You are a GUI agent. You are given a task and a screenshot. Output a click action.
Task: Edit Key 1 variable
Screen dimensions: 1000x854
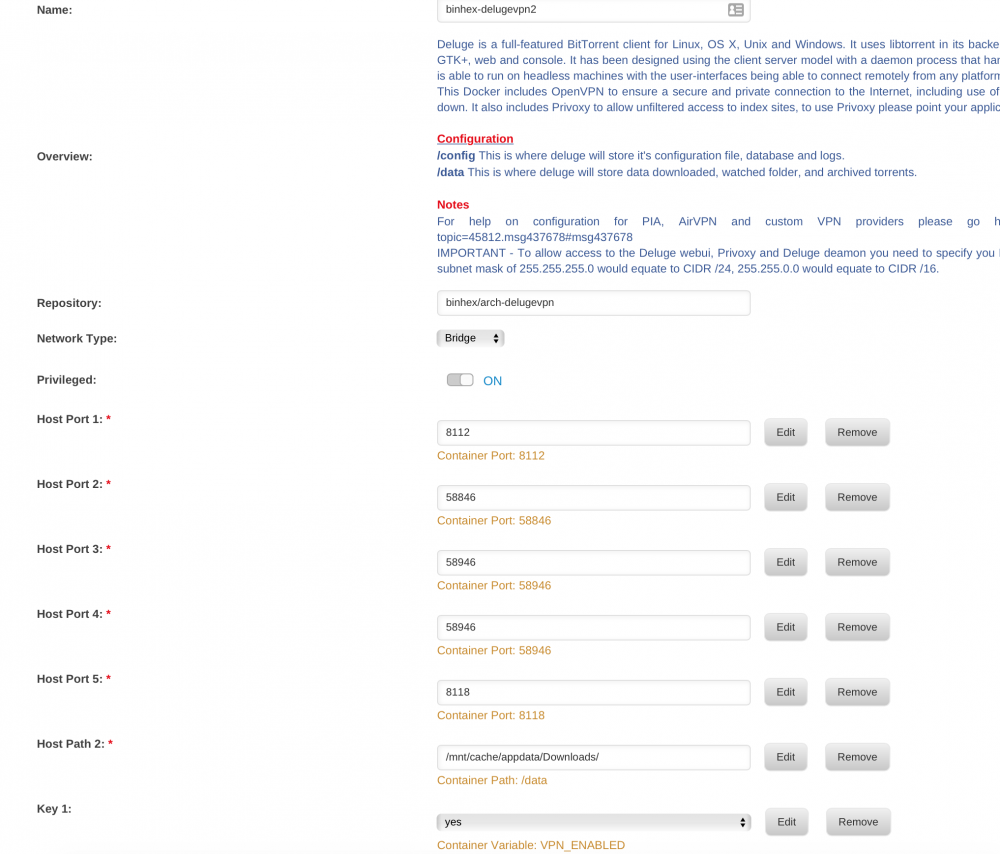coord(786,822)
